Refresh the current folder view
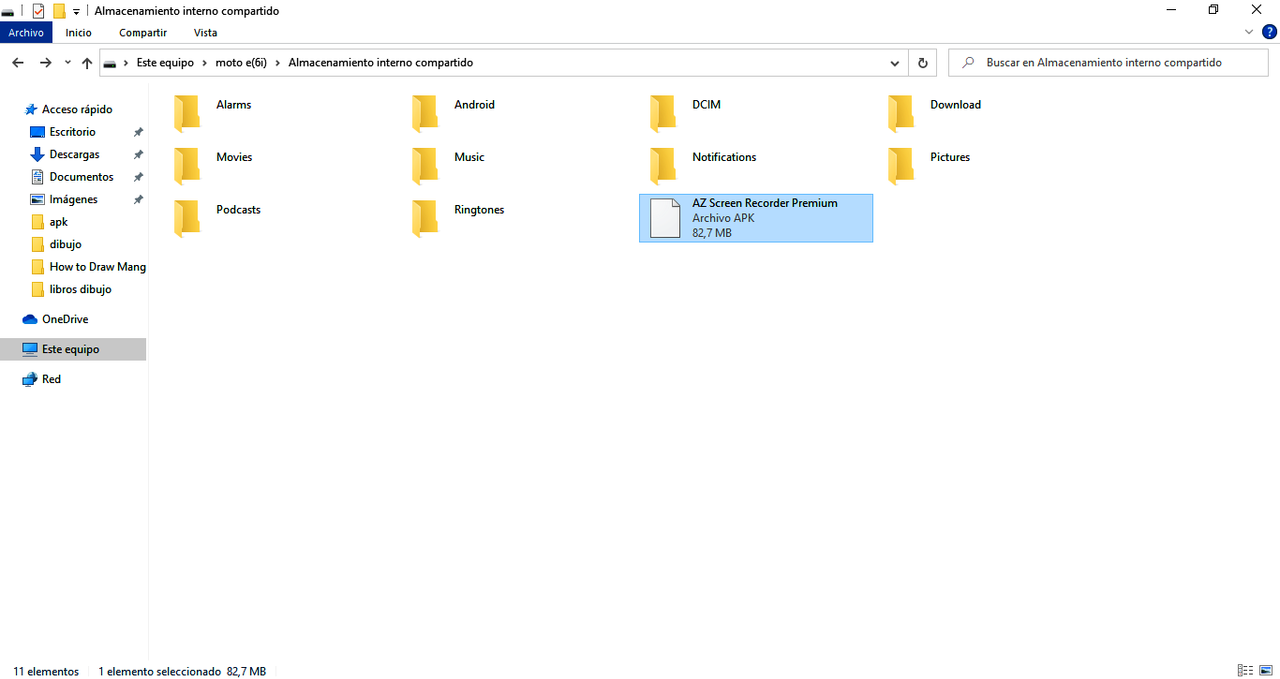This screenshot has width=1280, height=679. coord(923,62)
